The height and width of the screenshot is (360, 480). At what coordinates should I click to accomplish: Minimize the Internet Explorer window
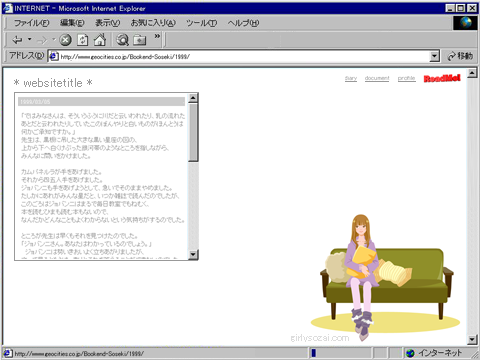coord(450,8)
